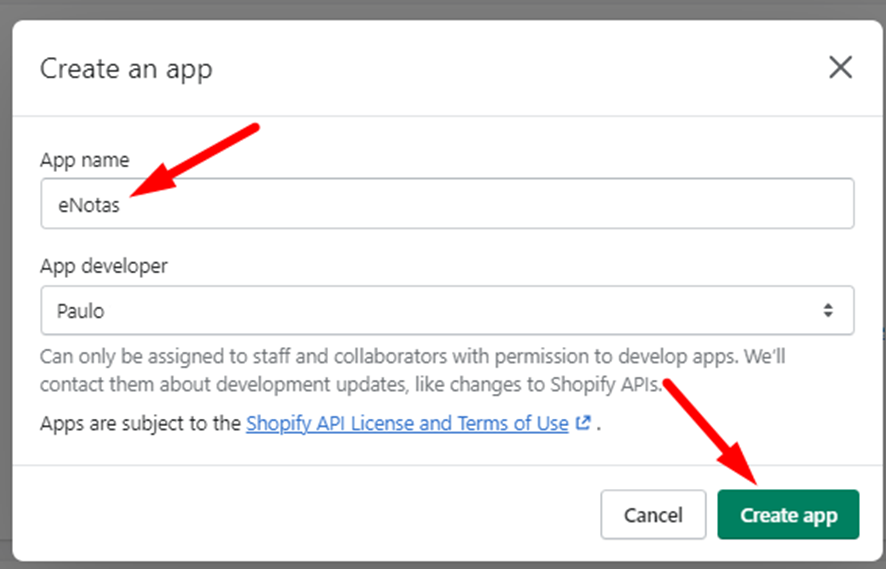Click the 'Can only be assigned to staff' help text
Image resolution: width=886 pixels, height=569 pixels.
[412, 371]
